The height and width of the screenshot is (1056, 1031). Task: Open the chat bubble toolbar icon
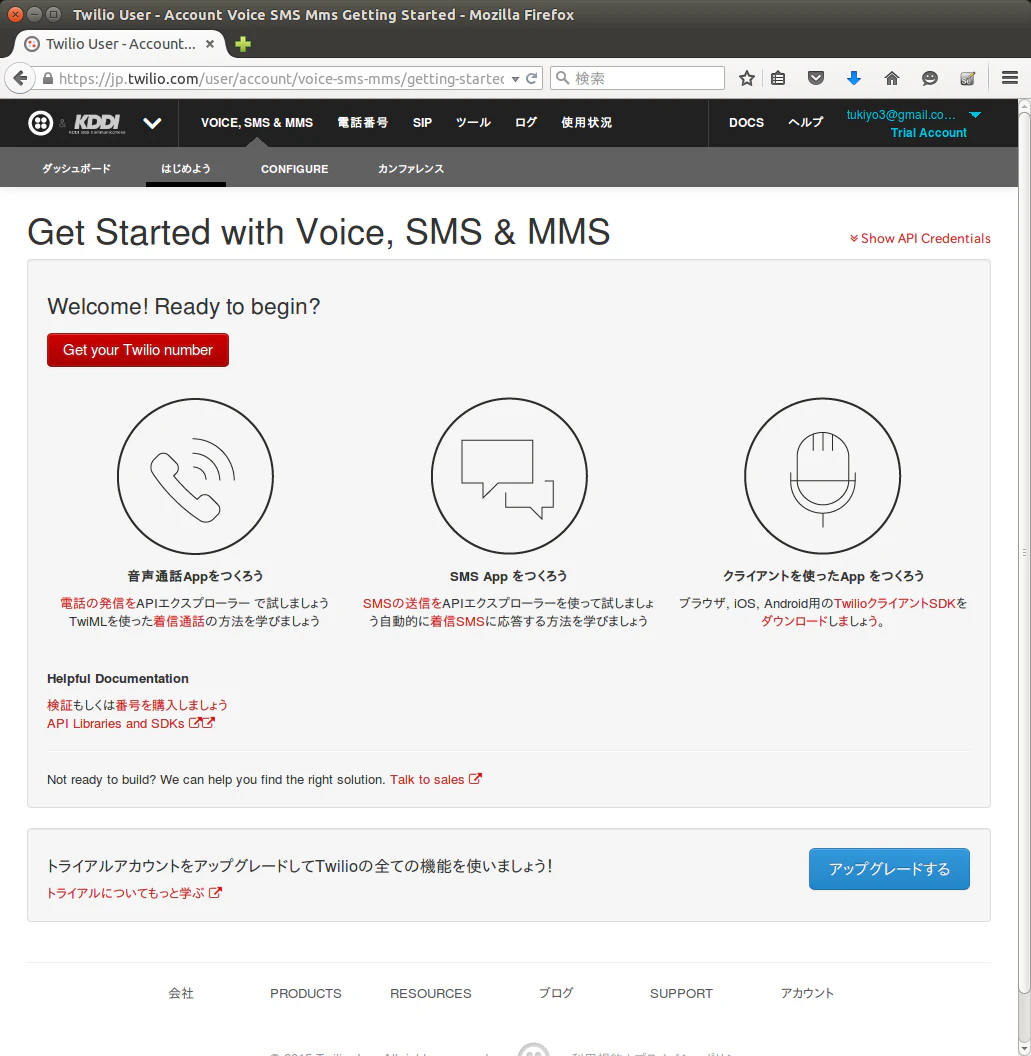point(929,78)
